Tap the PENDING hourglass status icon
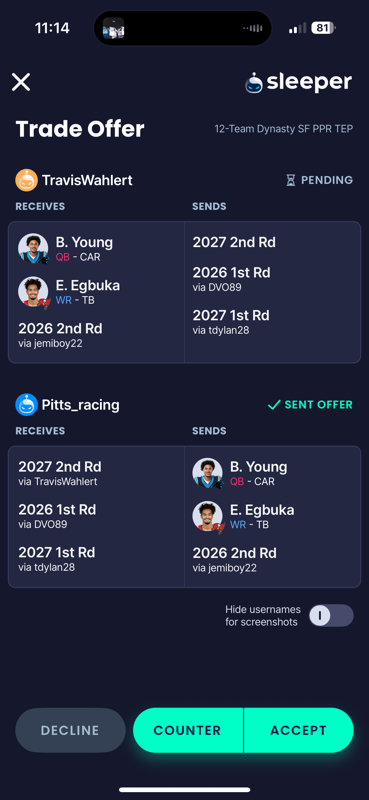The image size is (369, 800). (290, 180)
